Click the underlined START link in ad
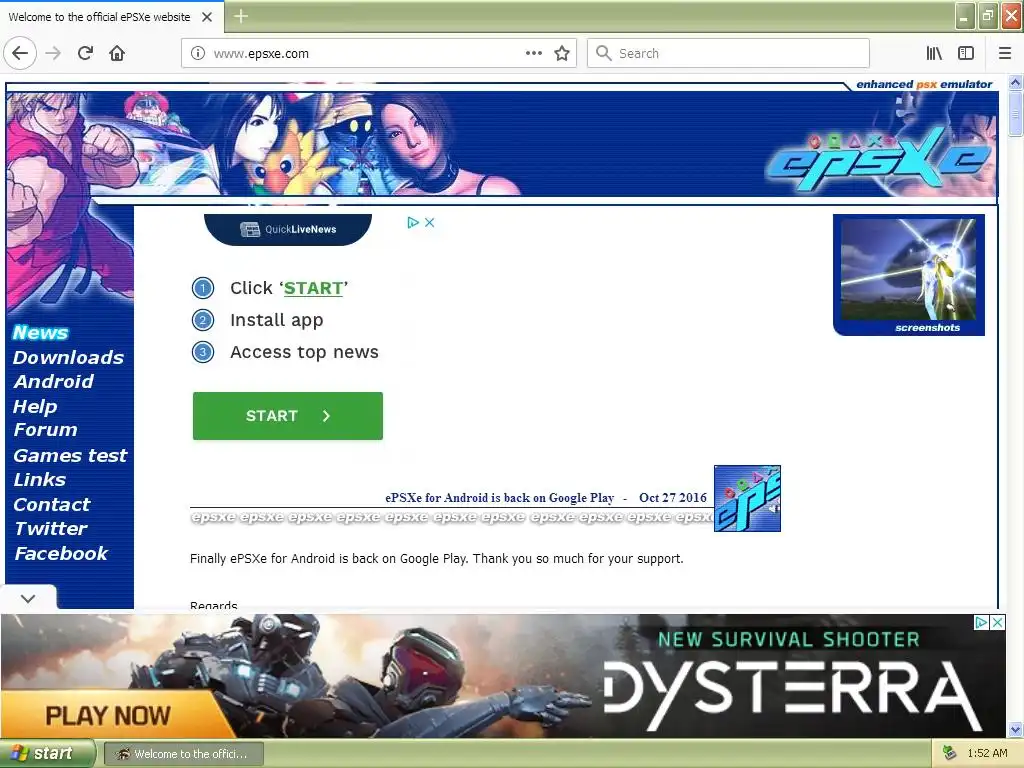Viewport: 1024px width, 768px height. [x=313, y=288]
